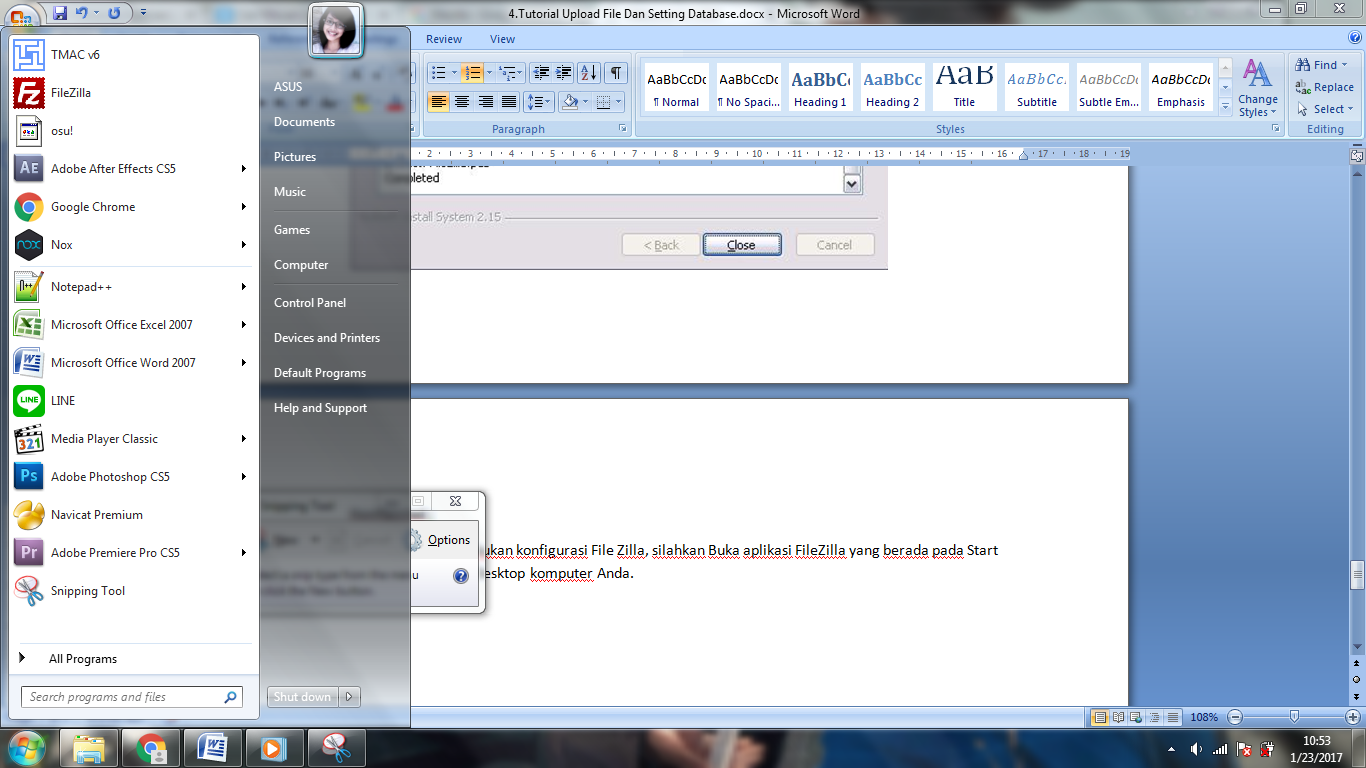Open the Change Styles dropdown
This screenshot has height=768, width=1366.
pos(1257,88)
